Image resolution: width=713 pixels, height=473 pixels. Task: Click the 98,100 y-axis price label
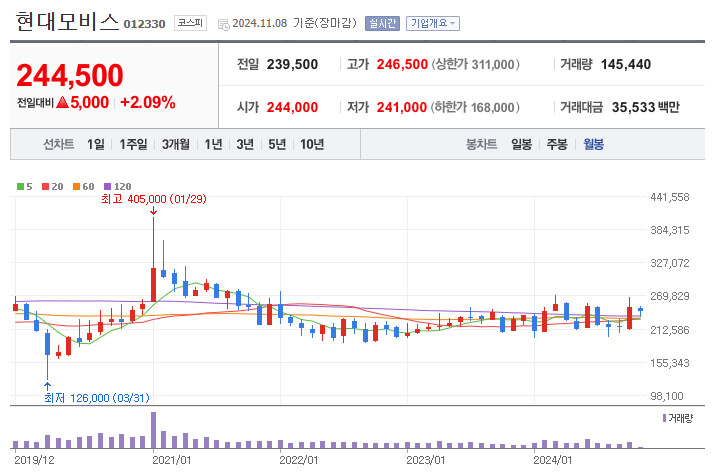667,396
